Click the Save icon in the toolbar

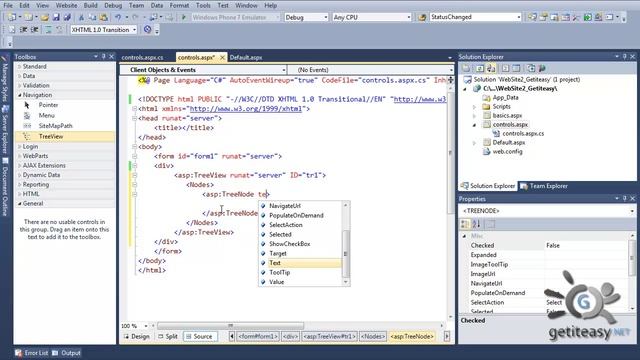[x=56, y=17]
